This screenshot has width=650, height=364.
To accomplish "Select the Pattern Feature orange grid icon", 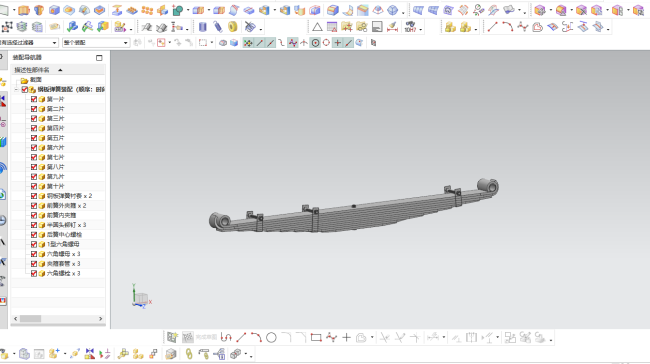I will coord(147,10).
